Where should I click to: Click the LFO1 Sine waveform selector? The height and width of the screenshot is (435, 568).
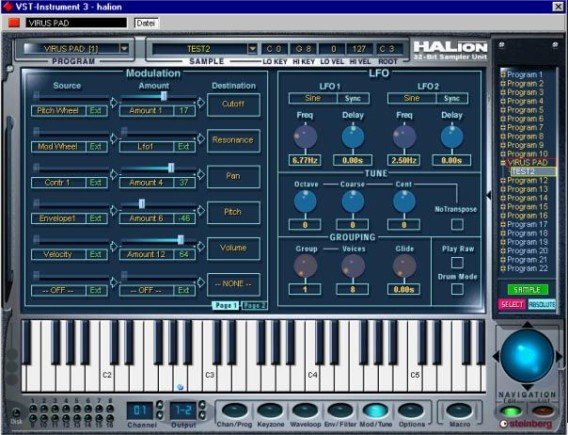click(x=313, y=99)
